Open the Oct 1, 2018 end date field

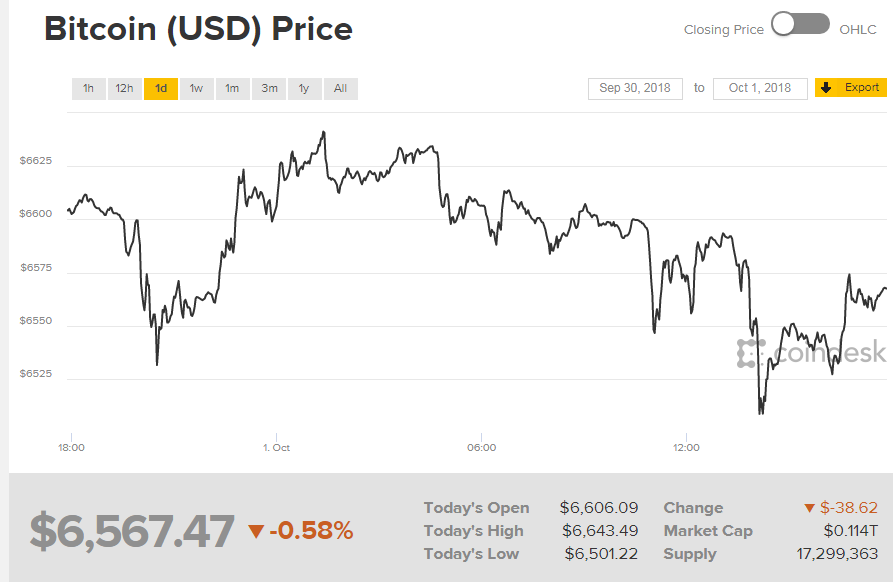760,88
